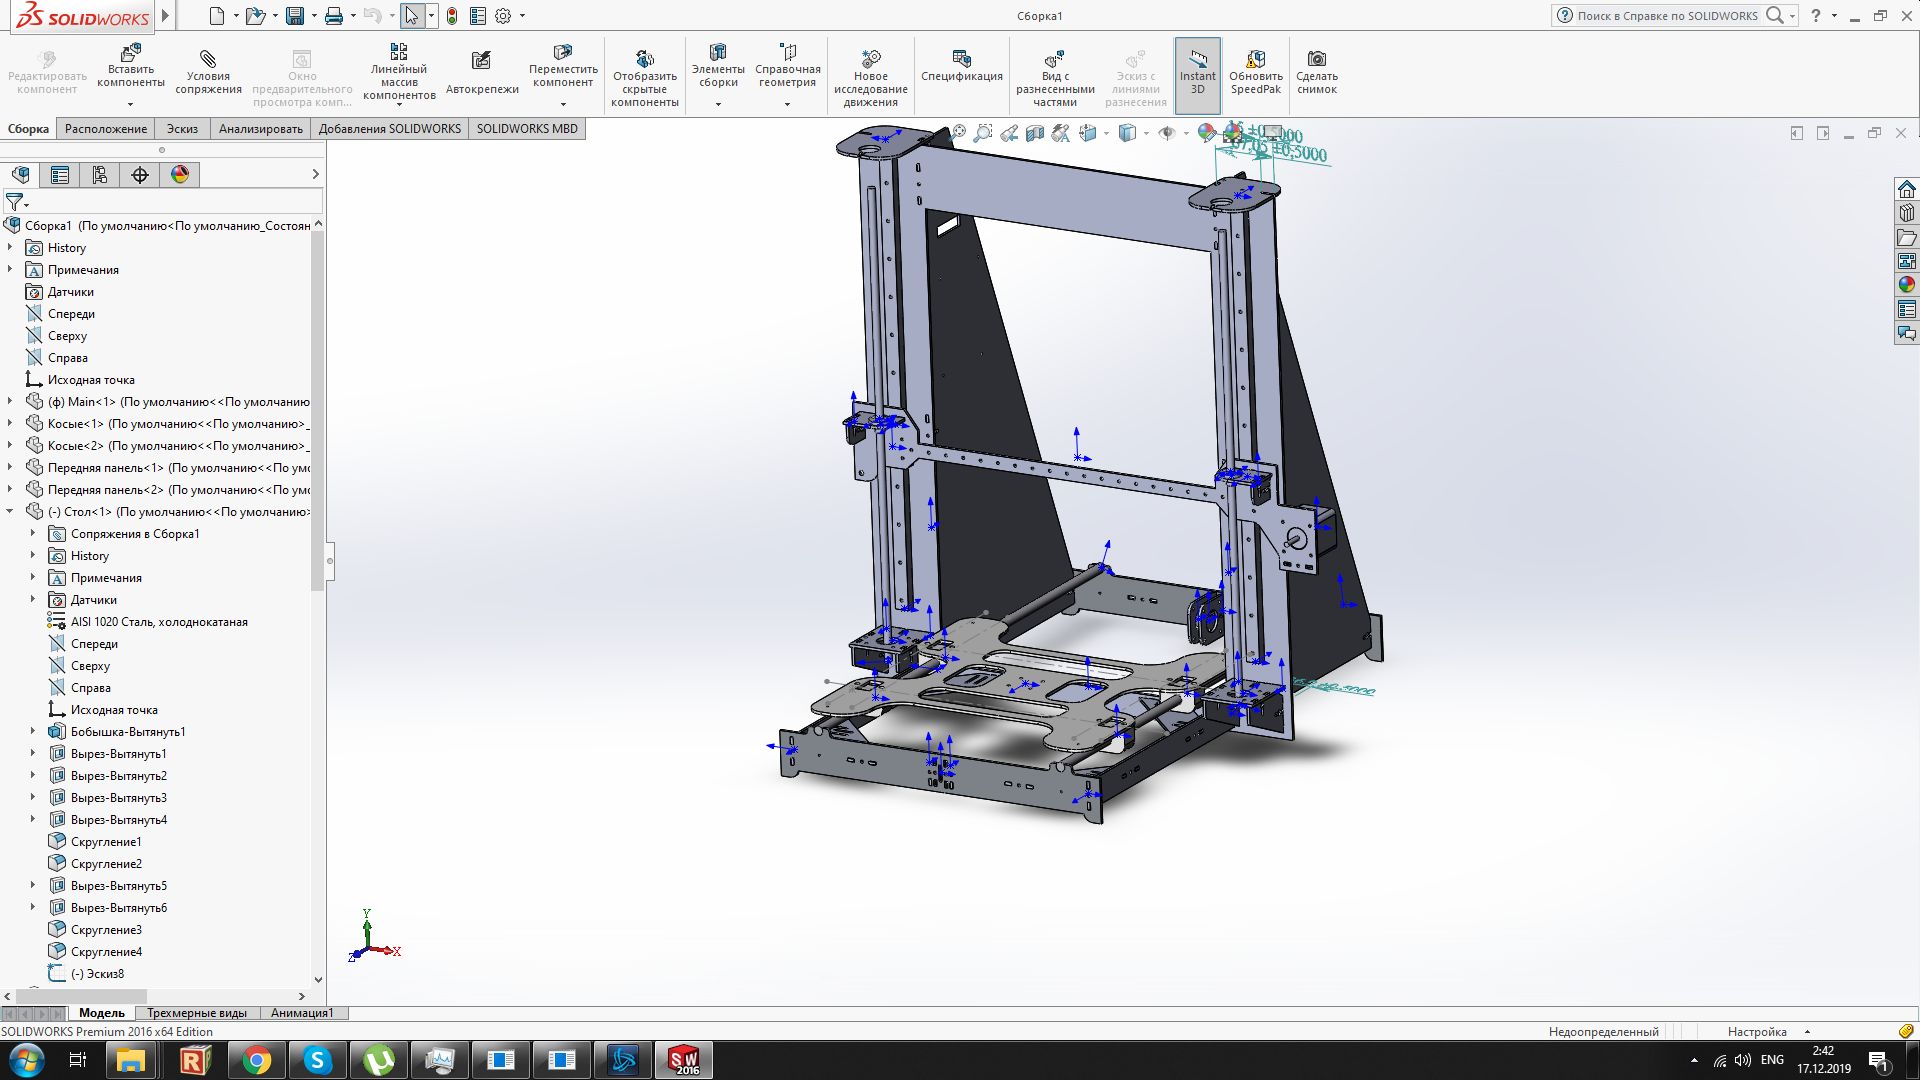Click the Save floppy disk icon

294,16
